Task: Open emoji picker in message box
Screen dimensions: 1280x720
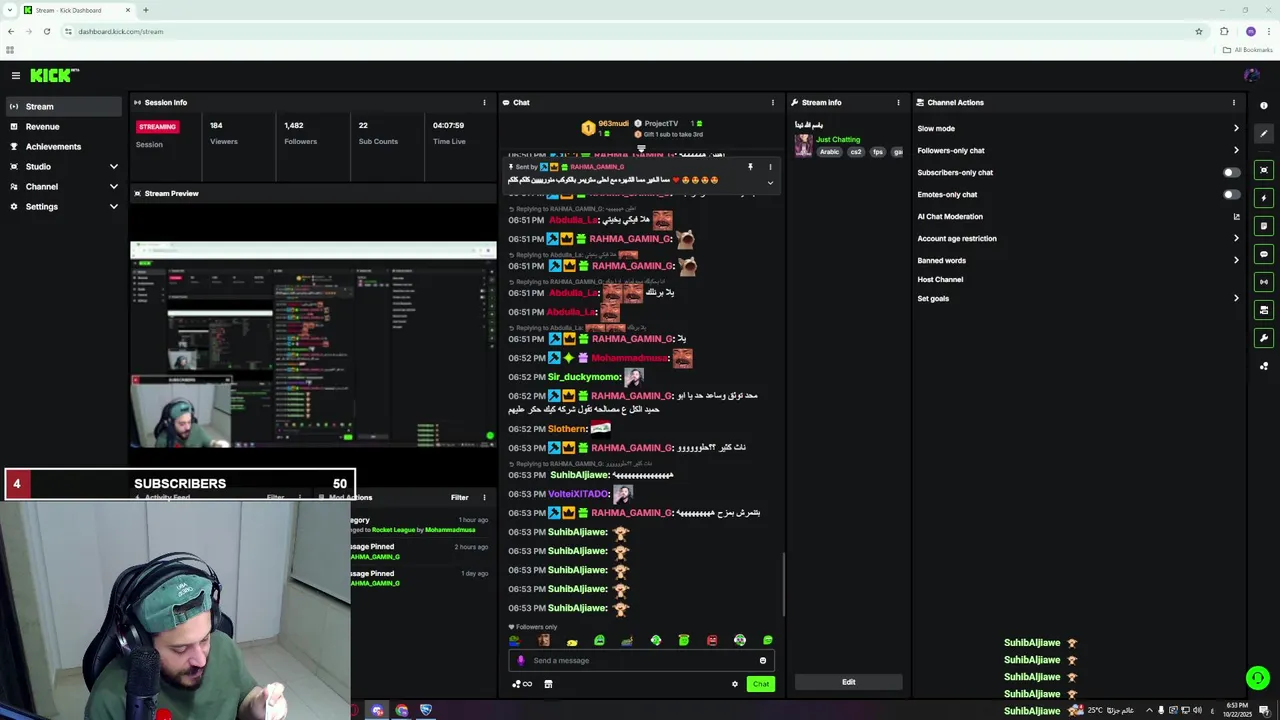Action: tap(762, 660)
